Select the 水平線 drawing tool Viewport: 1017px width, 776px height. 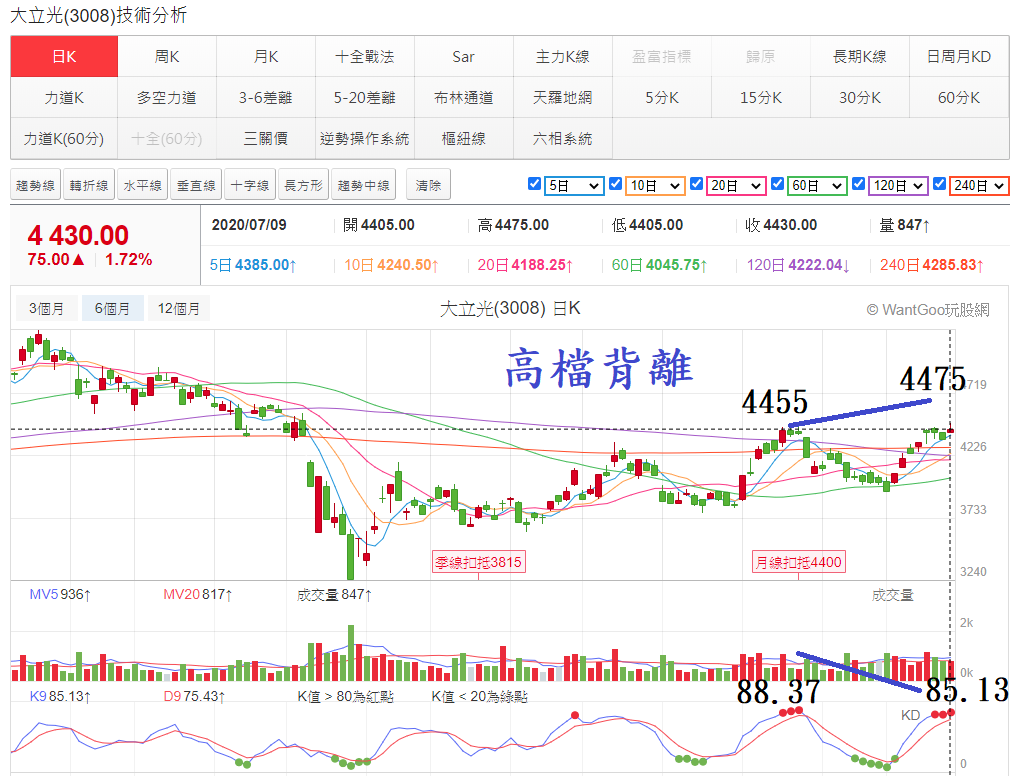tap(143, 186)
